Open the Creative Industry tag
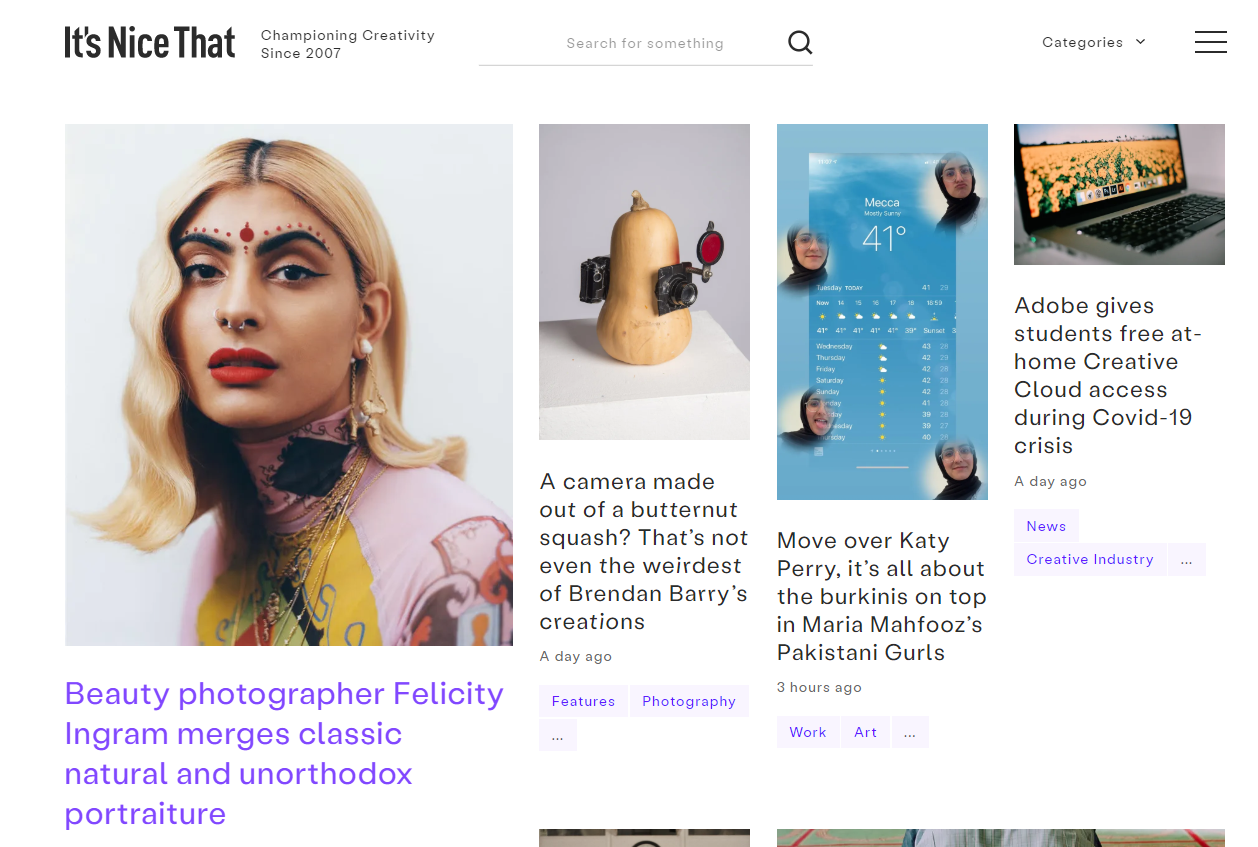This screenshot has height=847, width=1258. (x=1089, y=559)
